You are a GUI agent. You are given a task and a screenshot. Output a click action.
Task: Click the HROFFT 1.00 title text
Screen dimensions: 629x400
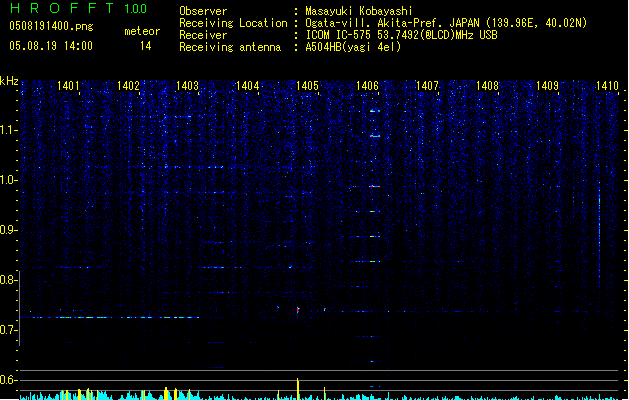(79, 8)
